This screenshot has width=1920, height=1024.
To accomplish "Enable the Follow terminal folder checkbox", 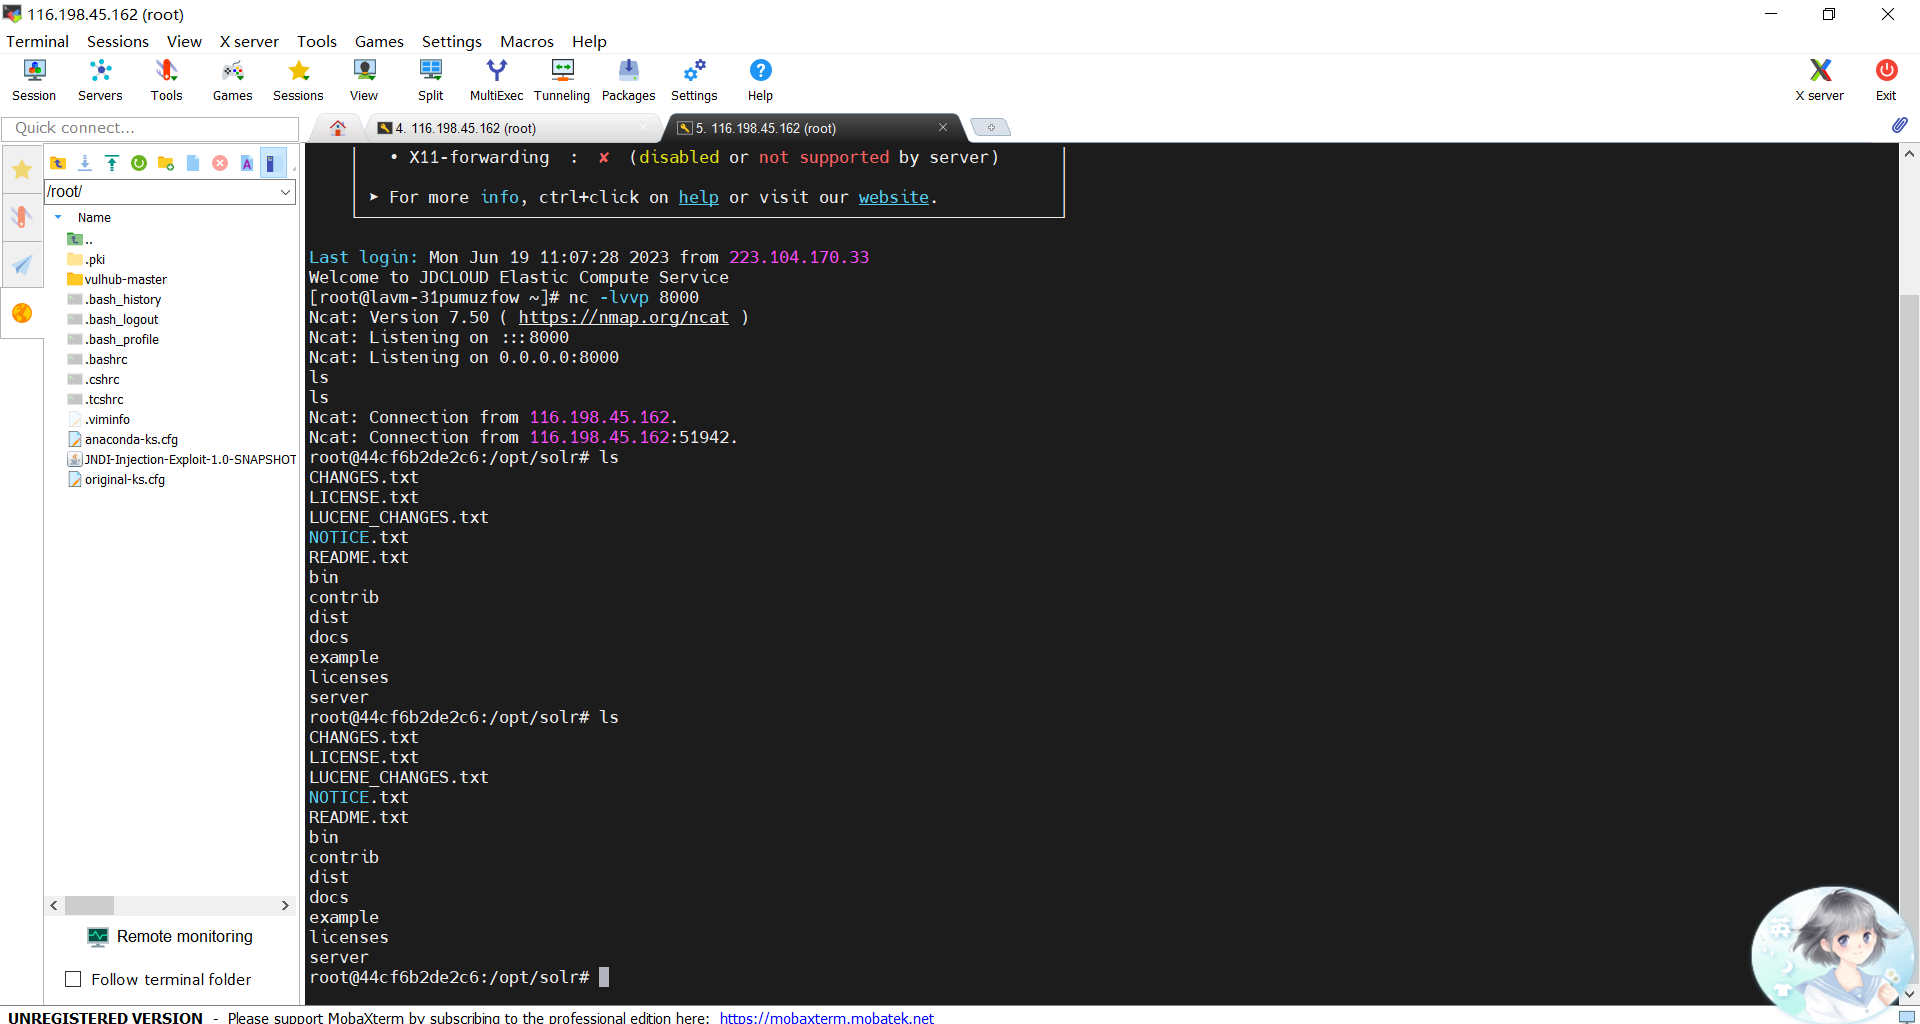I will pyautogui.click(x=73, y=979).
